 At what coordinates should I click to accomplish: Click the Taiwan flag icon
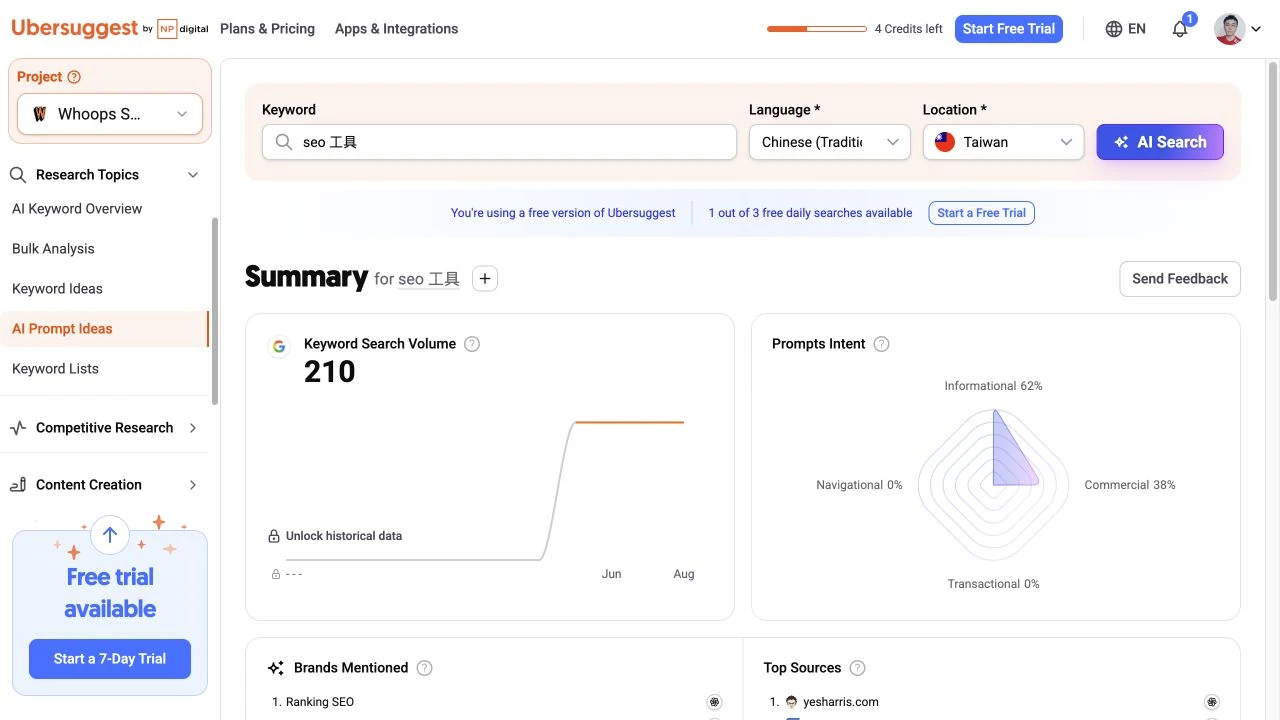point(945,142)
